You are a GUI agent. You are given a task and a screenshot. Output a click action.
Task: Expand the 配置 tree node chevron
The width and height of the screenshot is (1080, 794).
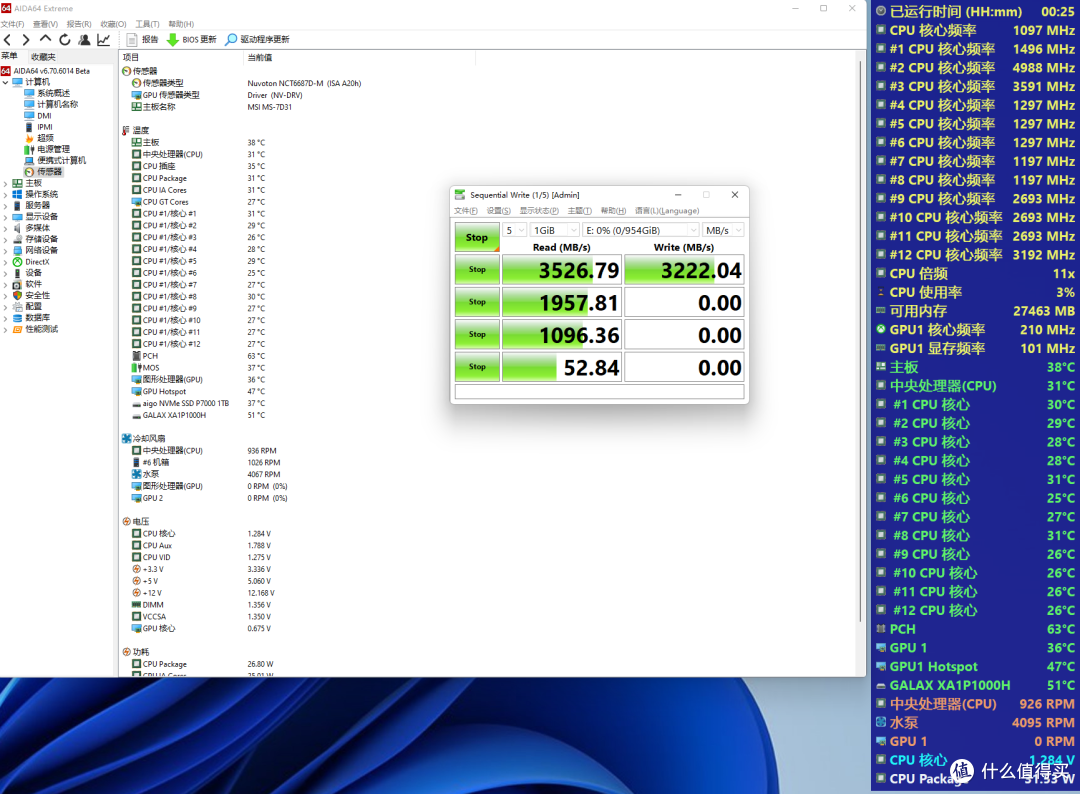tap(6, 306)
